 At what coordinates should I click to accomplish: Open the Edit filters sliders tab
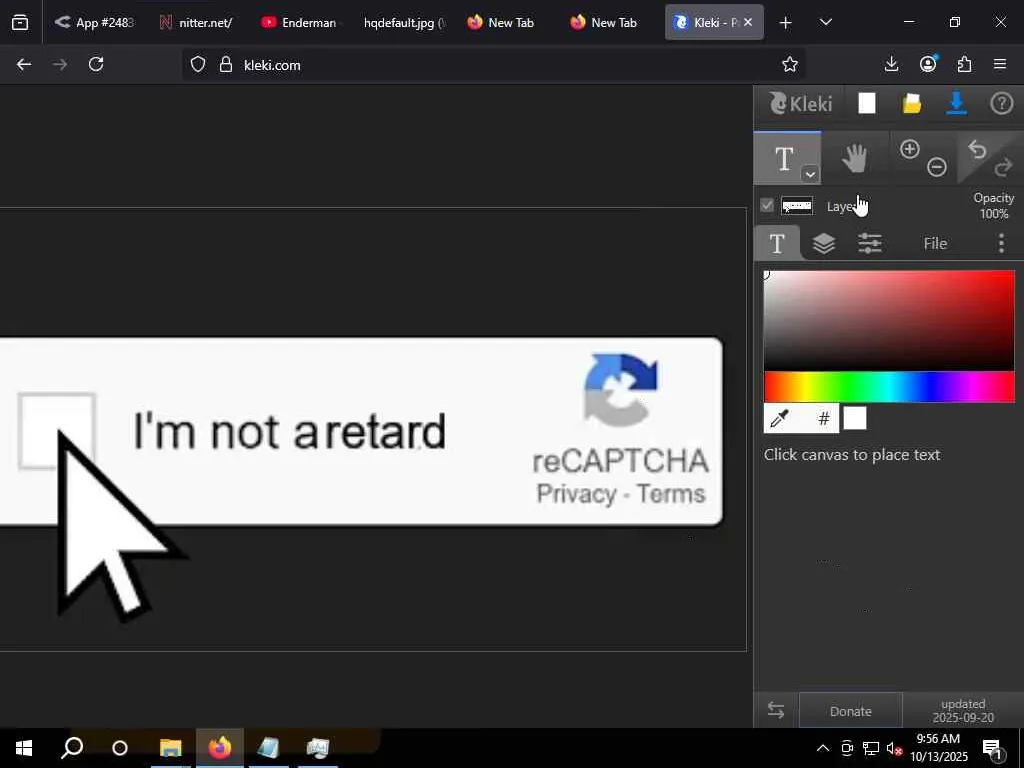(x=869, y=244)
